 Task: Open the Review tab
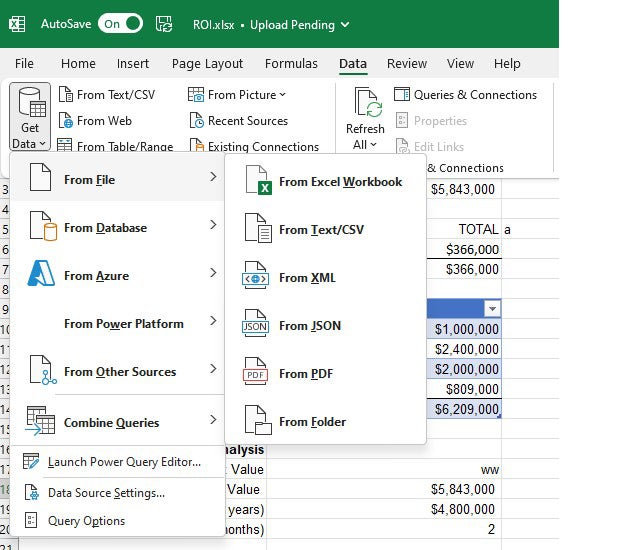click(x=407, y=64)
